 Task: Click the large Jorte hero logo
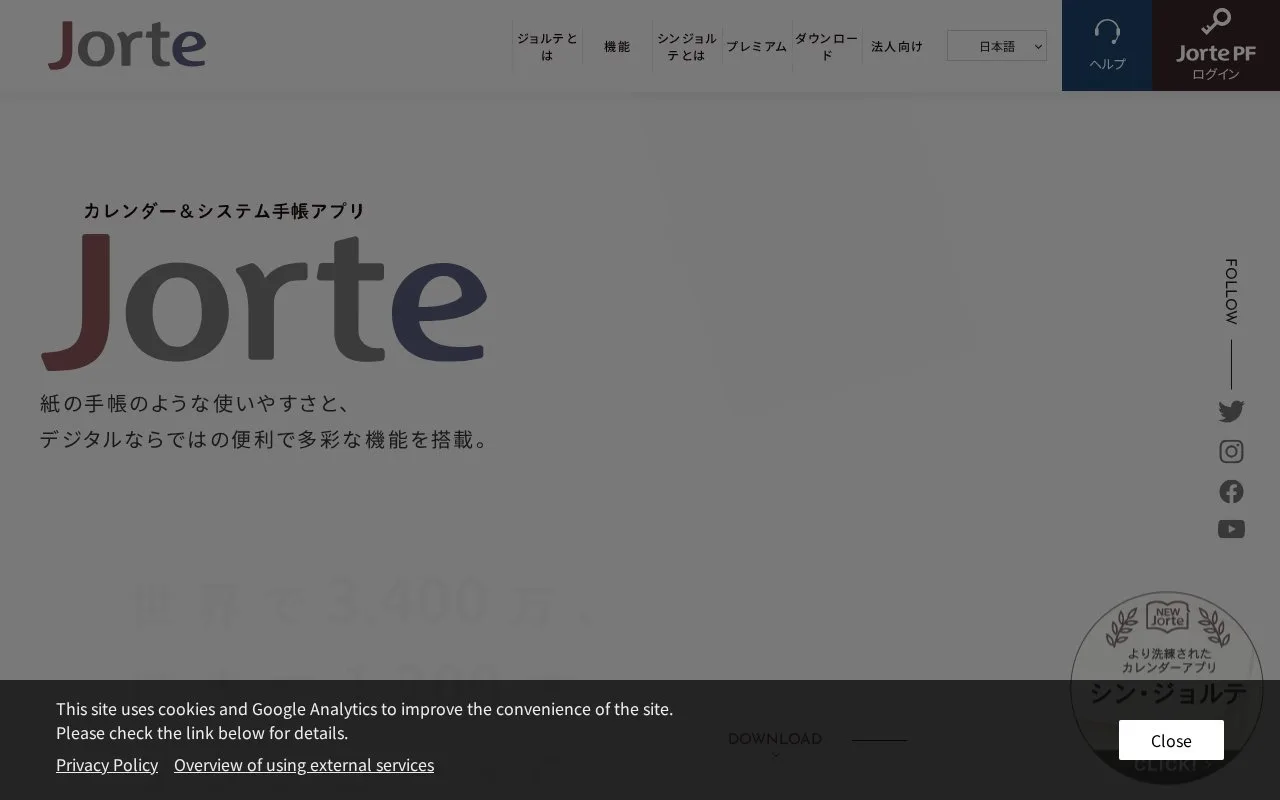point(264,302)
